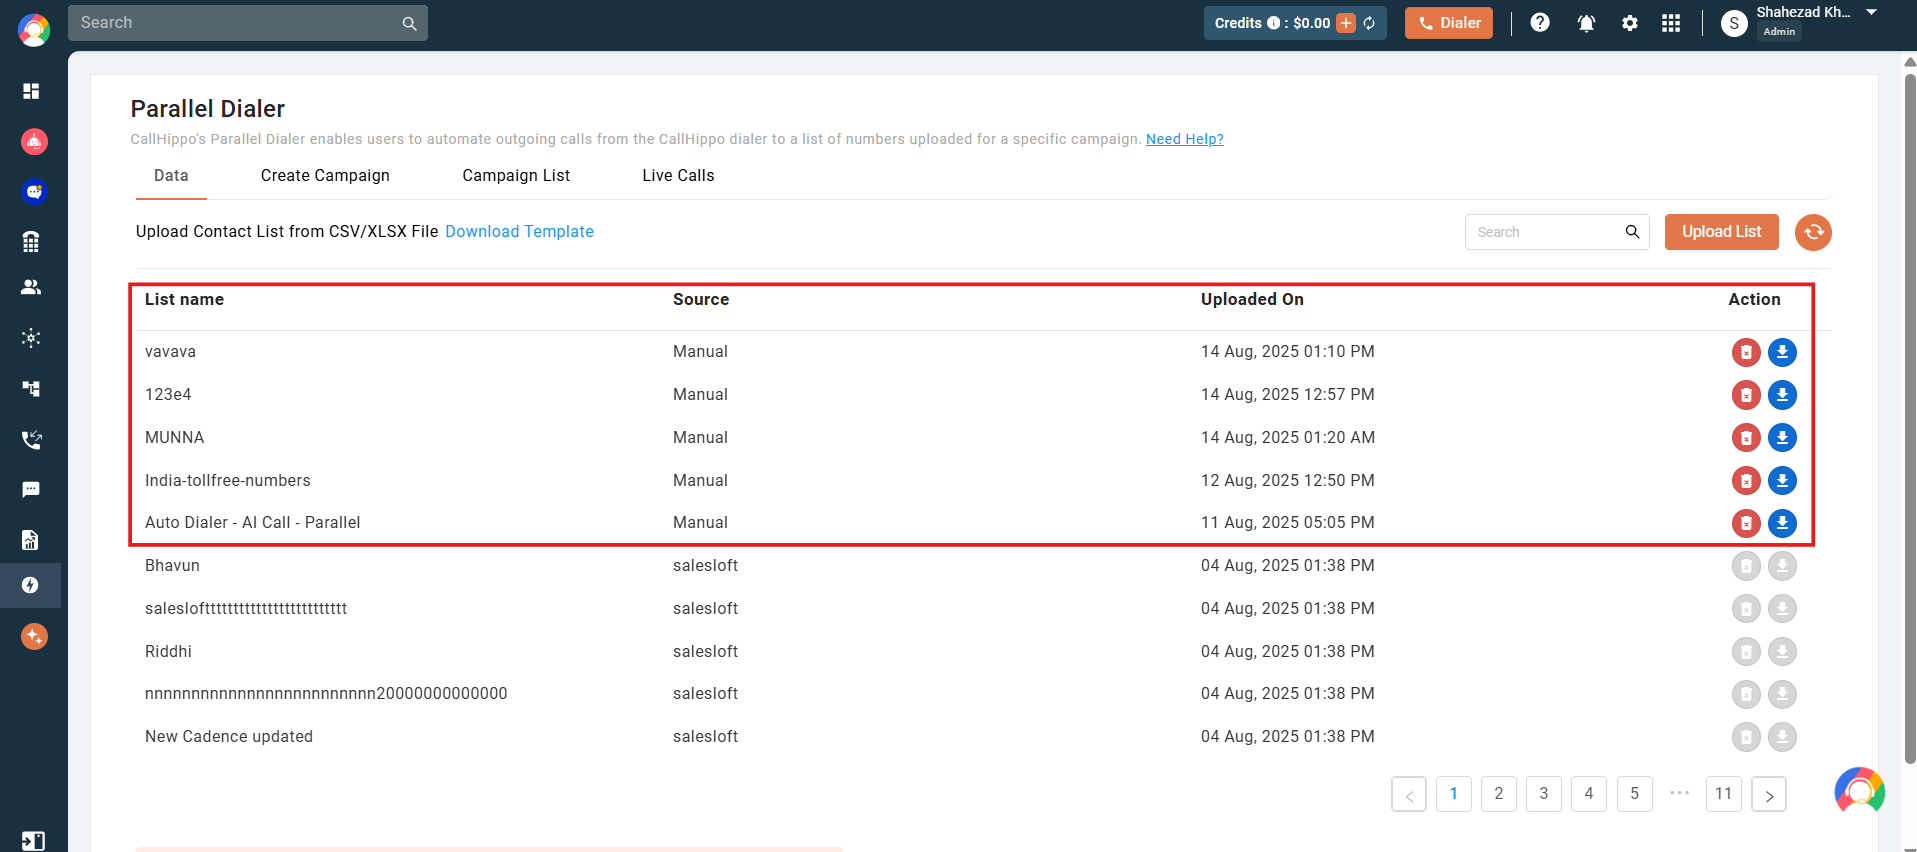Delete the Auto Dialer - AI Call - Parallel list
Viewport: 1917px width, 852px height.
[1746, 523]
